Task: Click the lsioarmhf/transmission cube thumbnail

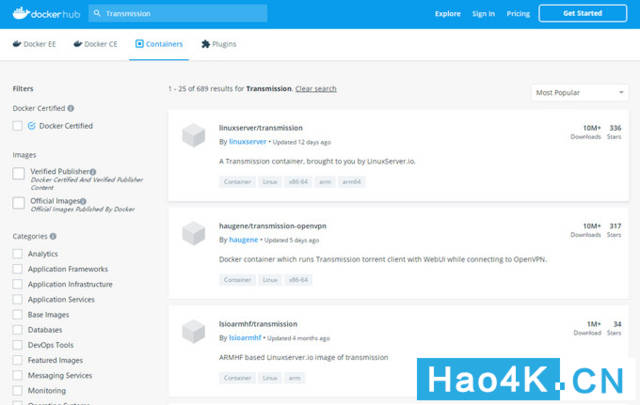Action: pyautogui.click(x=193, y=331)
